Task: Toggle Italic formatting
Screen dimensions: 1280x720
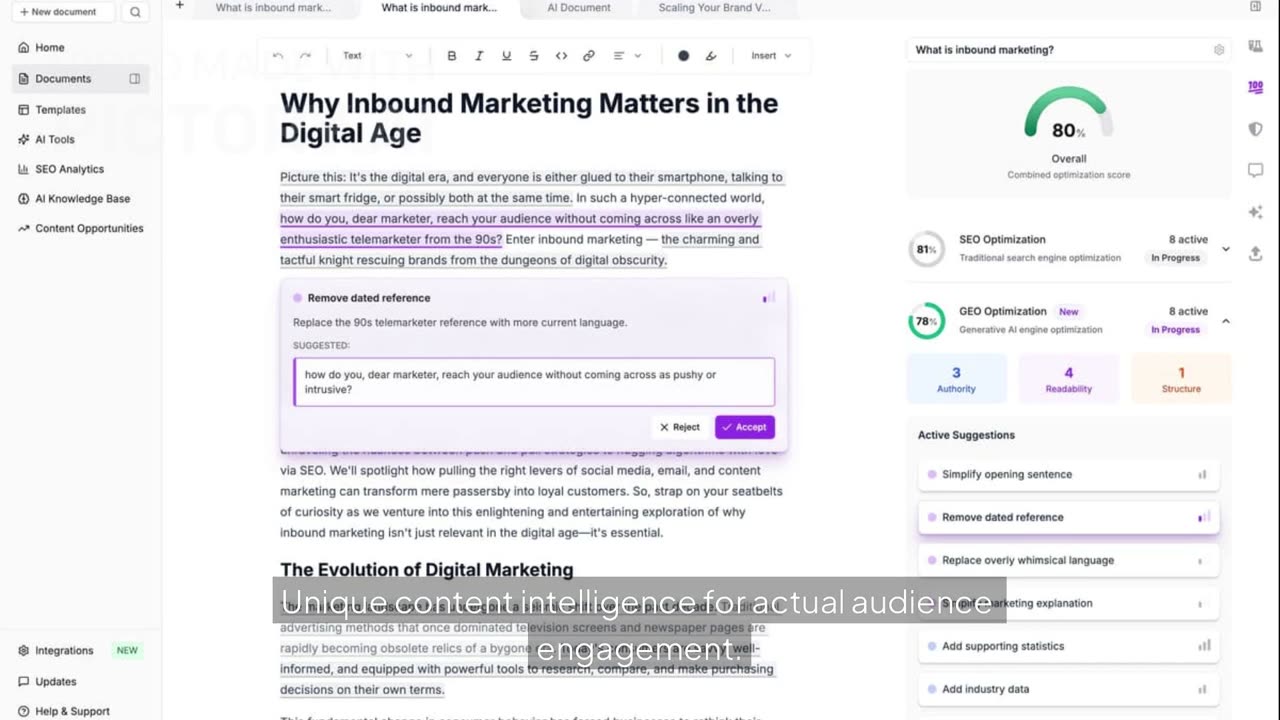Action: click(479, 56)
